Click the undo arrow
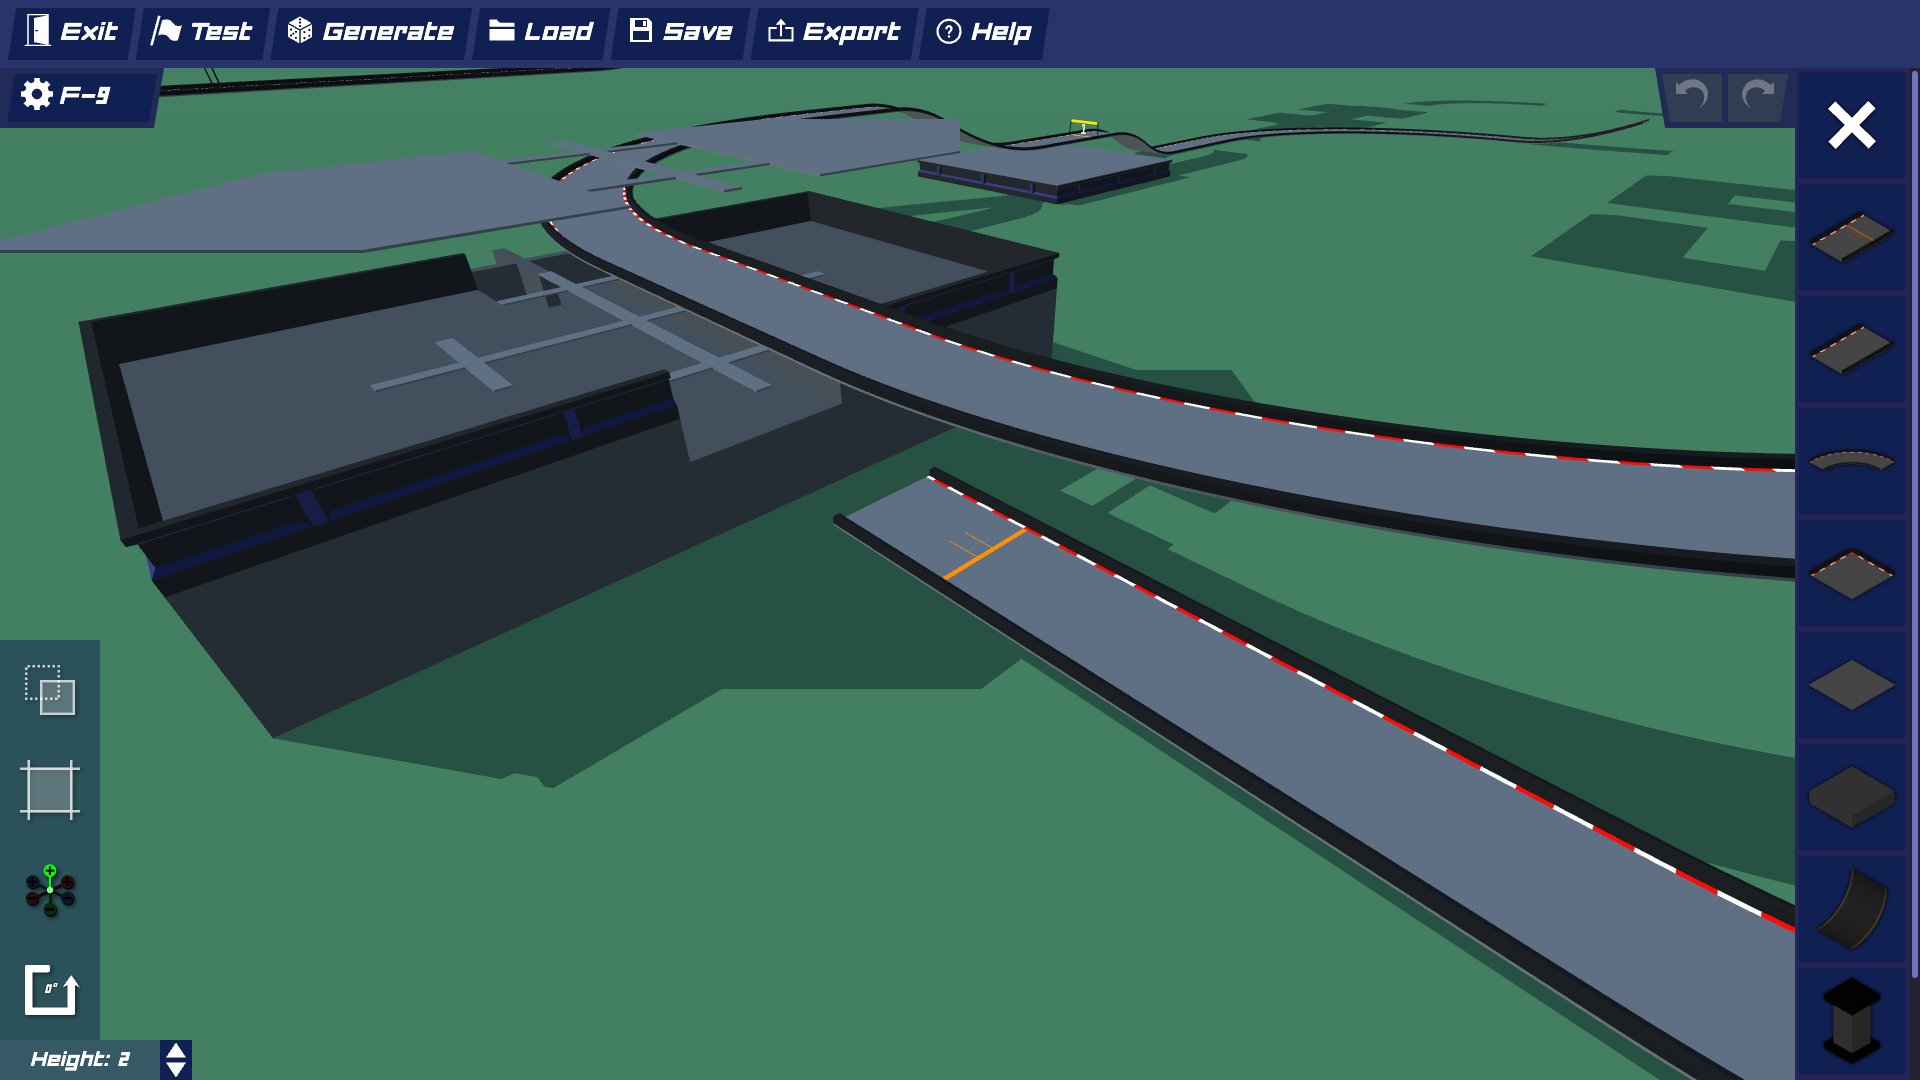 click(x=1692, y=97)
